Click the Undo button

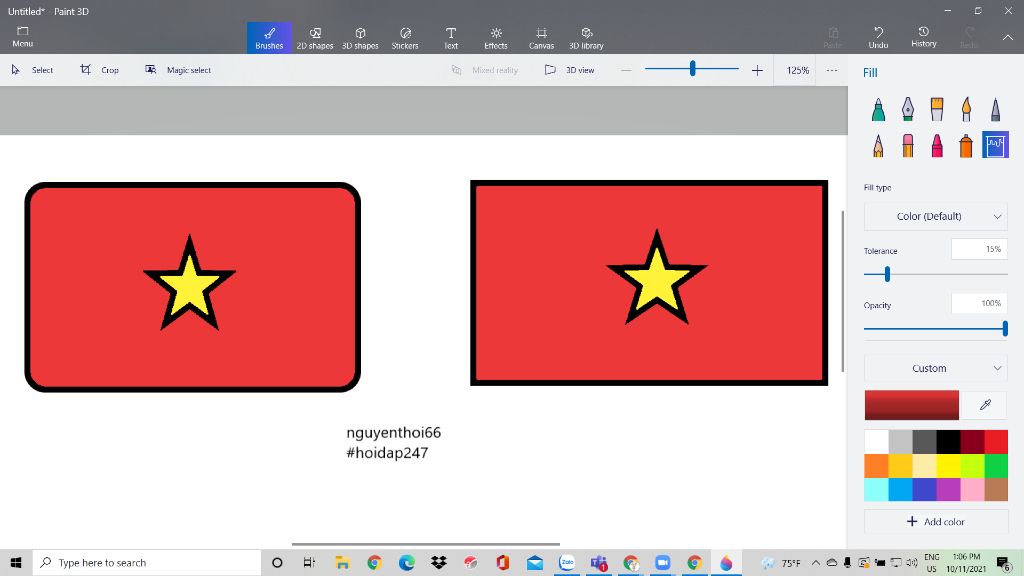878,37
